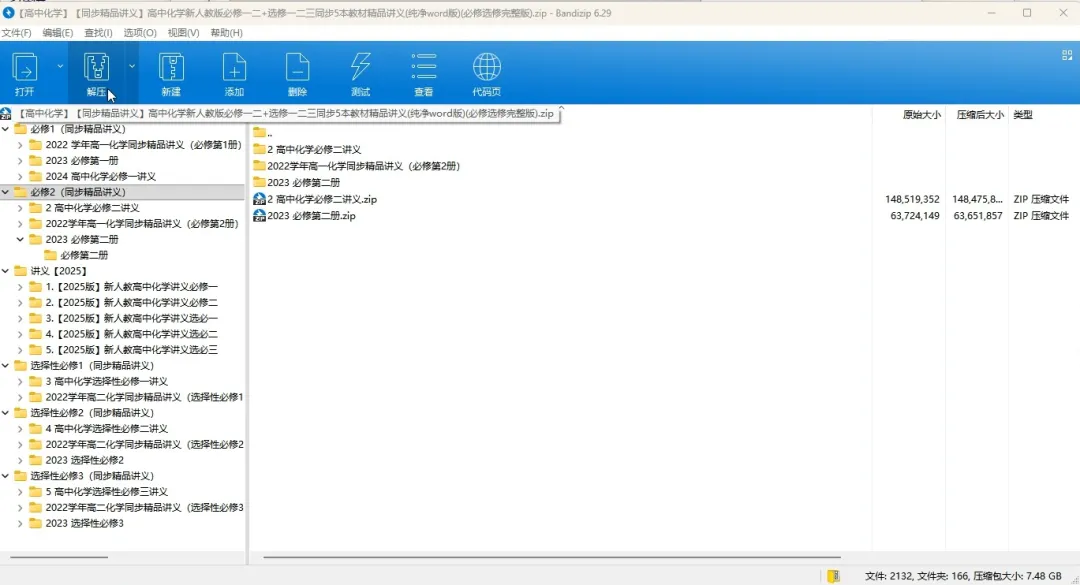Select 1.【2025版】新人教高中化学讲义必修一 folder
The width and height of the screenshot is (1080, 585).
click(x=132, y=287)
